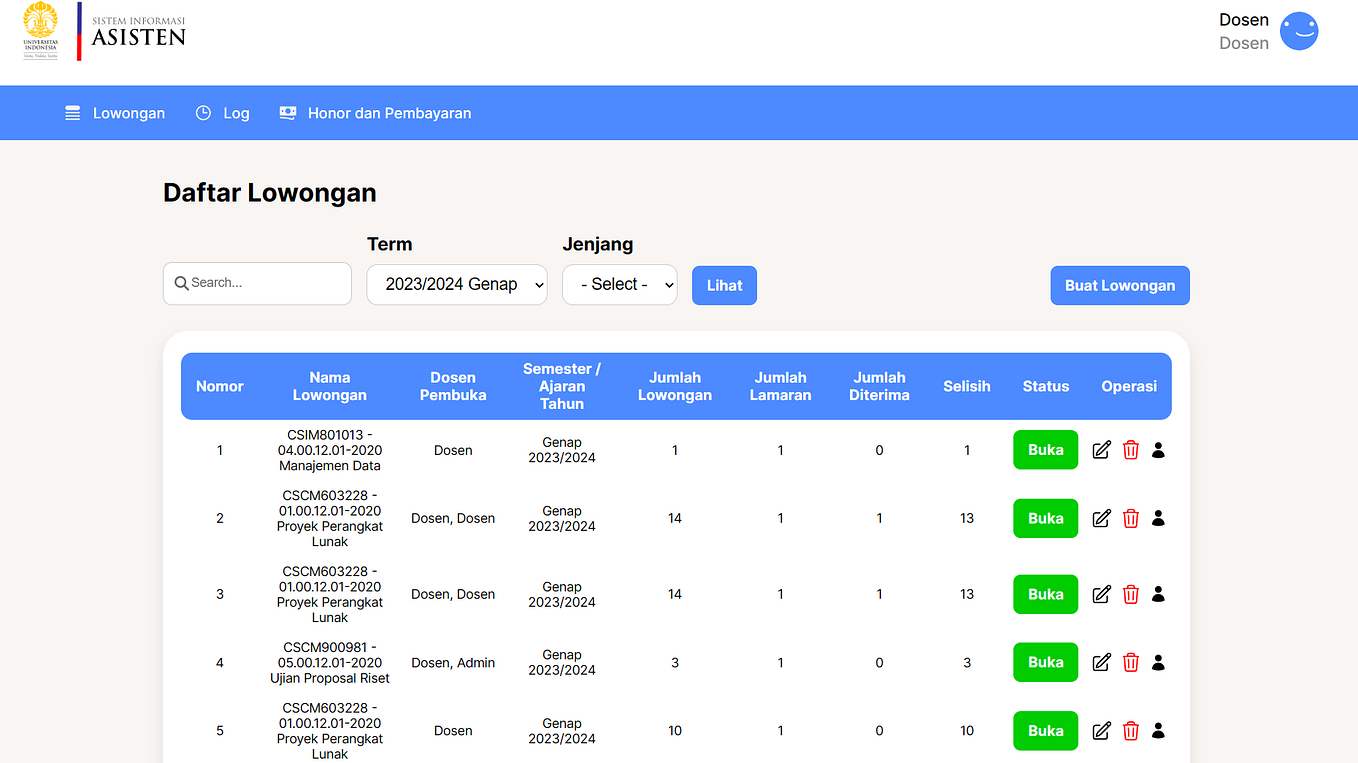
Task: Click the Search input field
Action: 257,283
